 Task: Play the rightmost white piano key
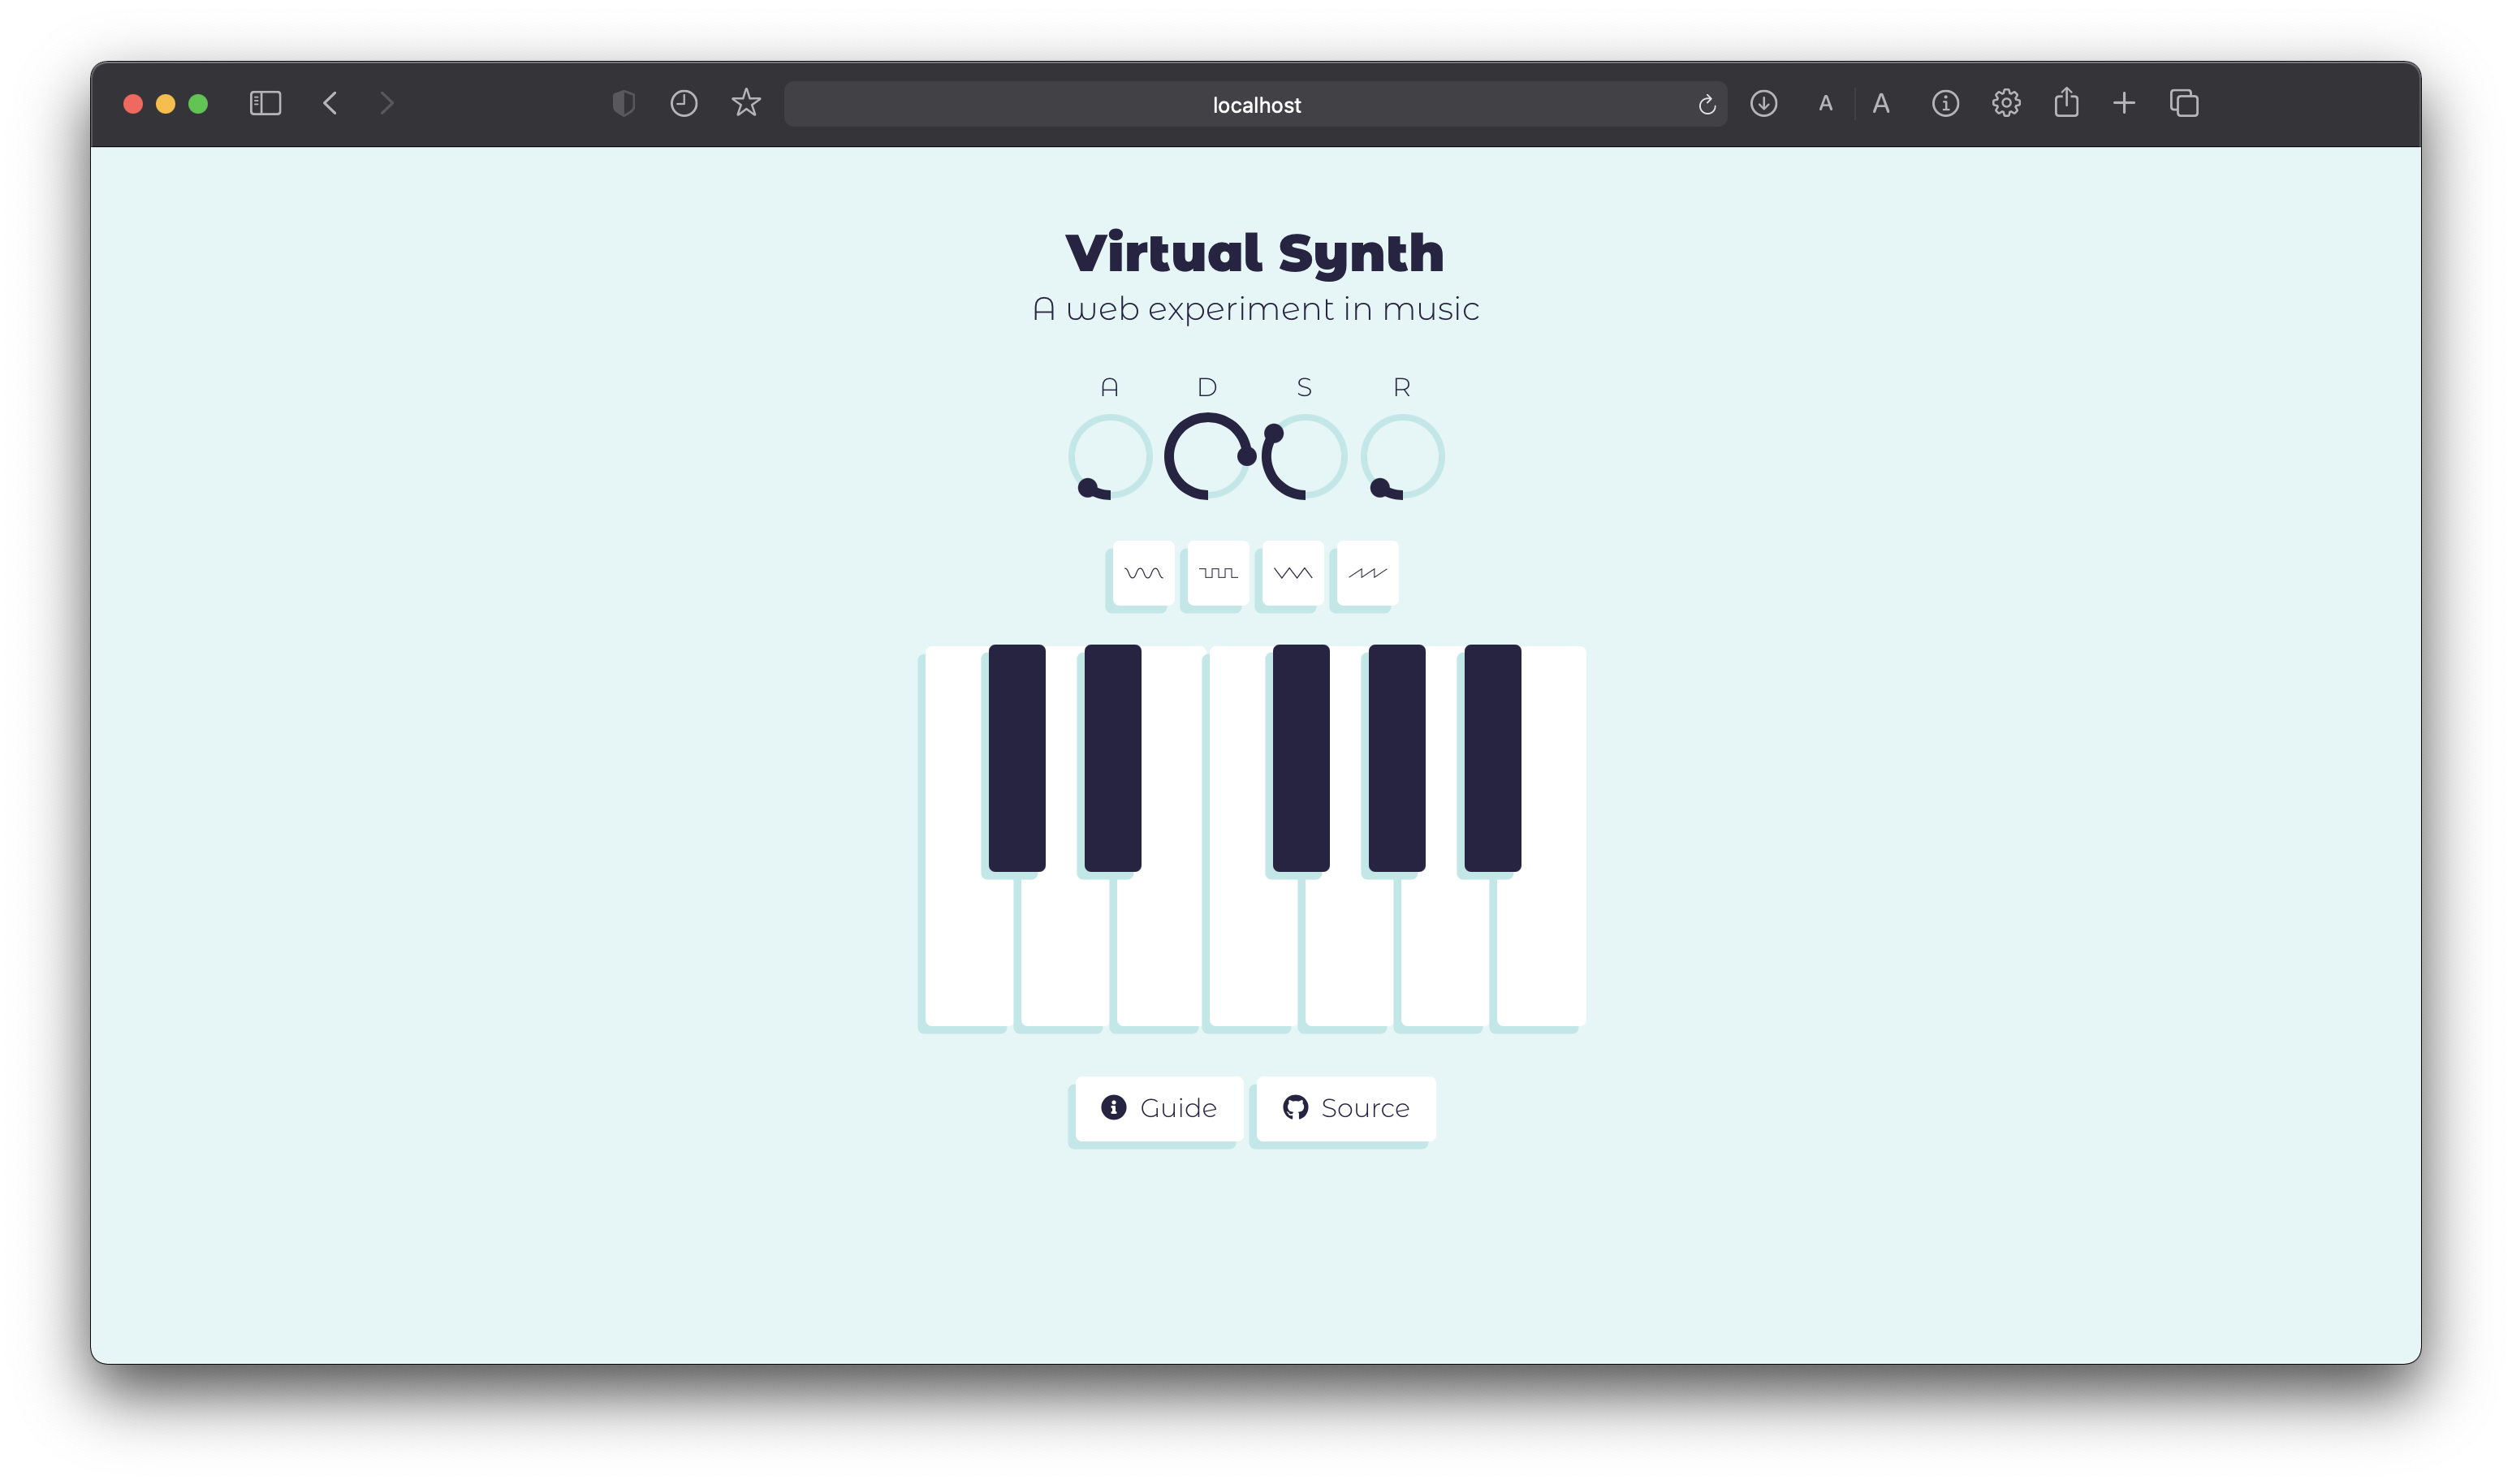tap(1541, 950)
